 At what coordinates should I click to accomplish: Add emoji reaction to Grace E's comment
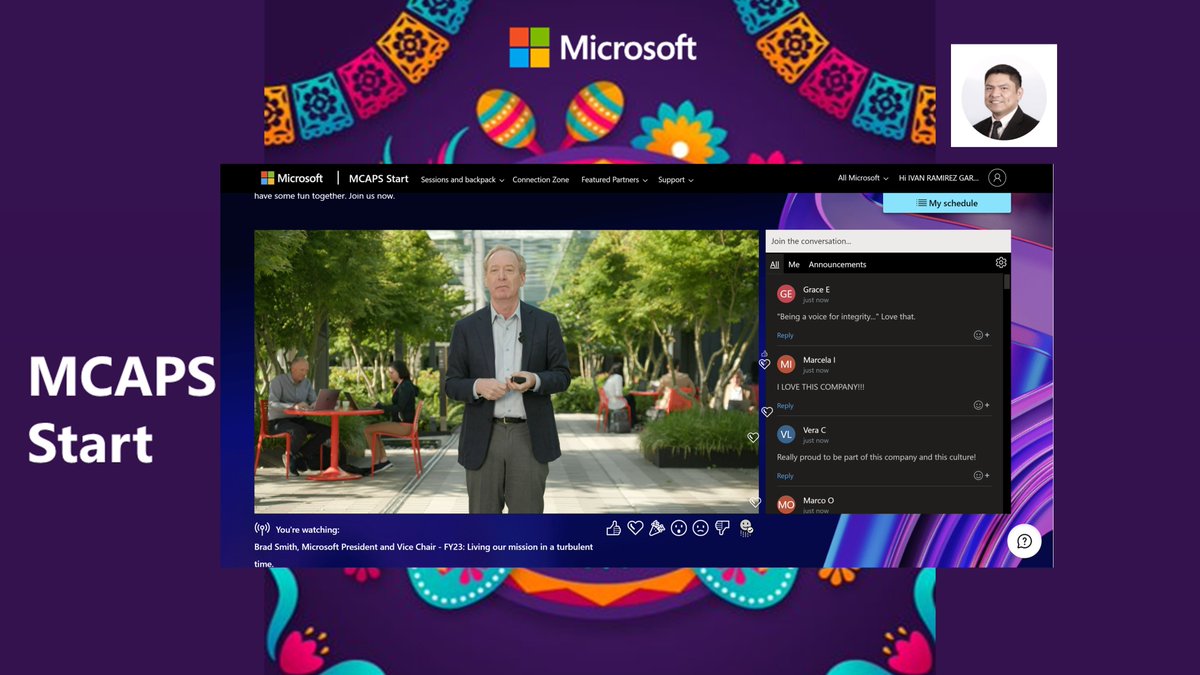(x=982, y=335)
